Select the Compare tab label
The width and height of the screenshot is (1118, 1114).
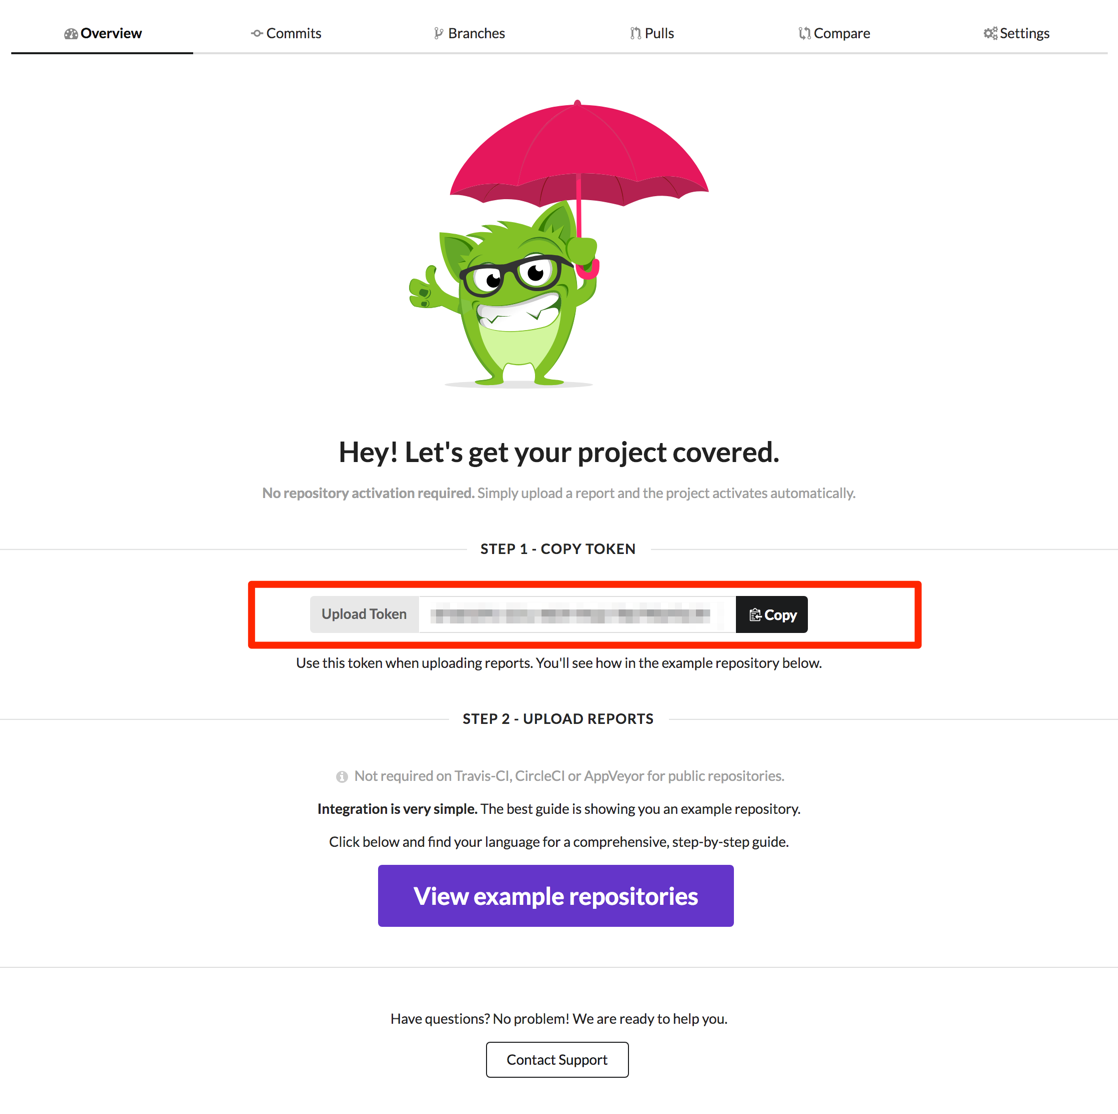point(841,34)
